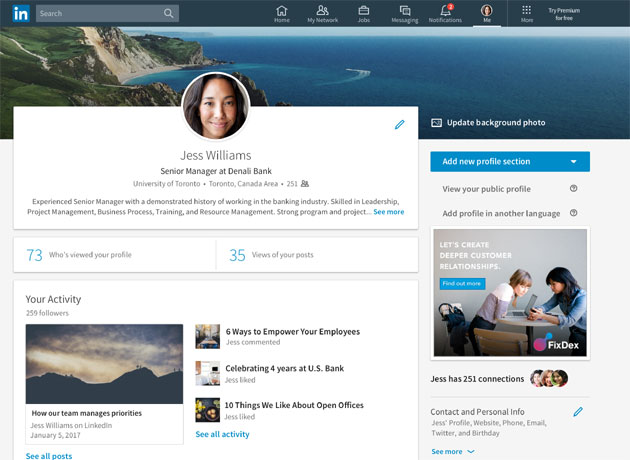
Task: Click the LinkedIn logo icon
Action: (x=20, y=13)
